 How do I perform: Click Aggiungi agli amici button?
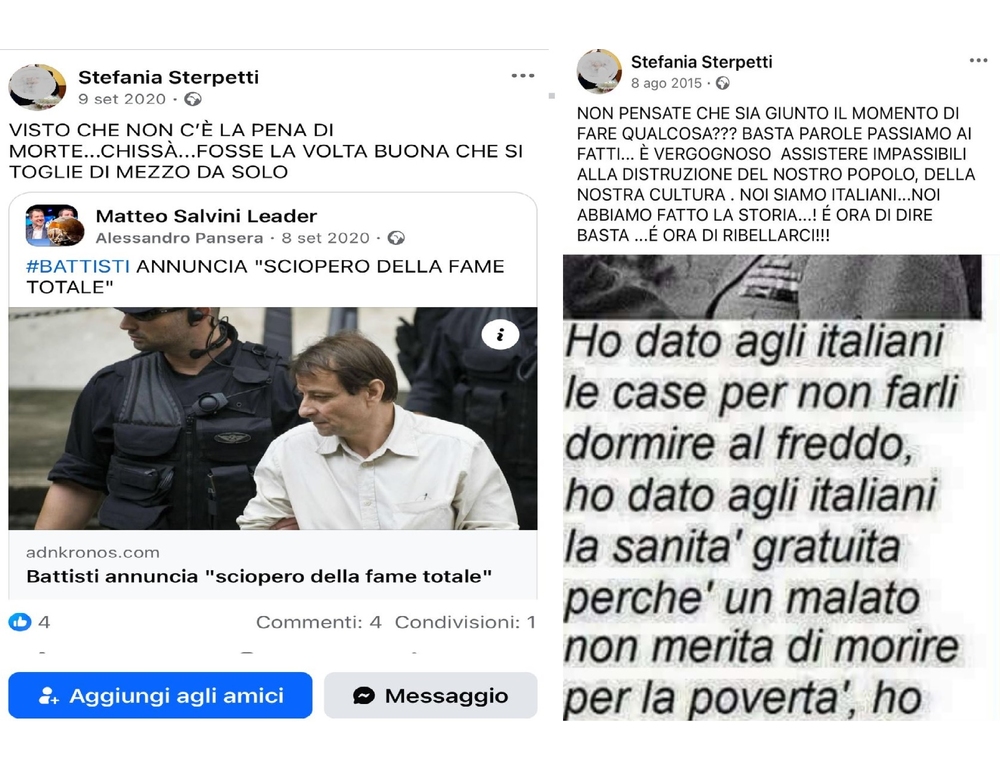(160, 695)
